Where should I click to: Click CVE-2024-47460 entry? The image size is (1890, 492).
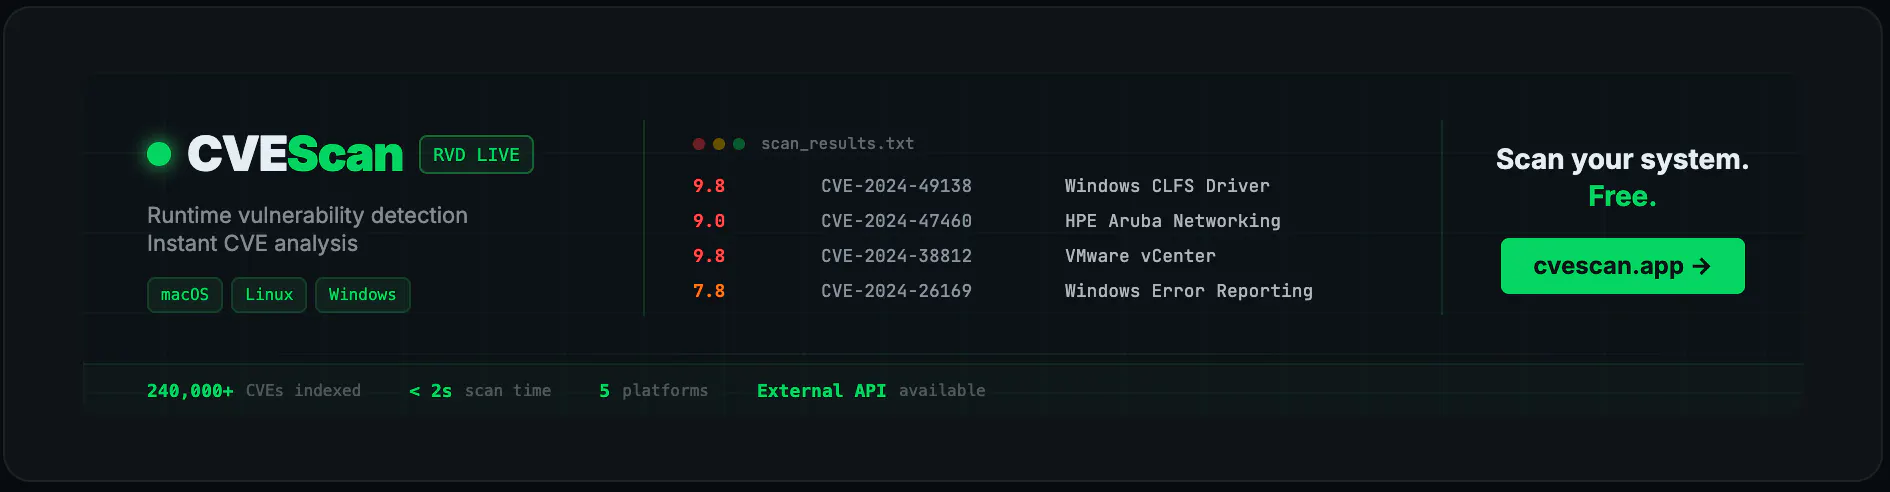point(896,221)
